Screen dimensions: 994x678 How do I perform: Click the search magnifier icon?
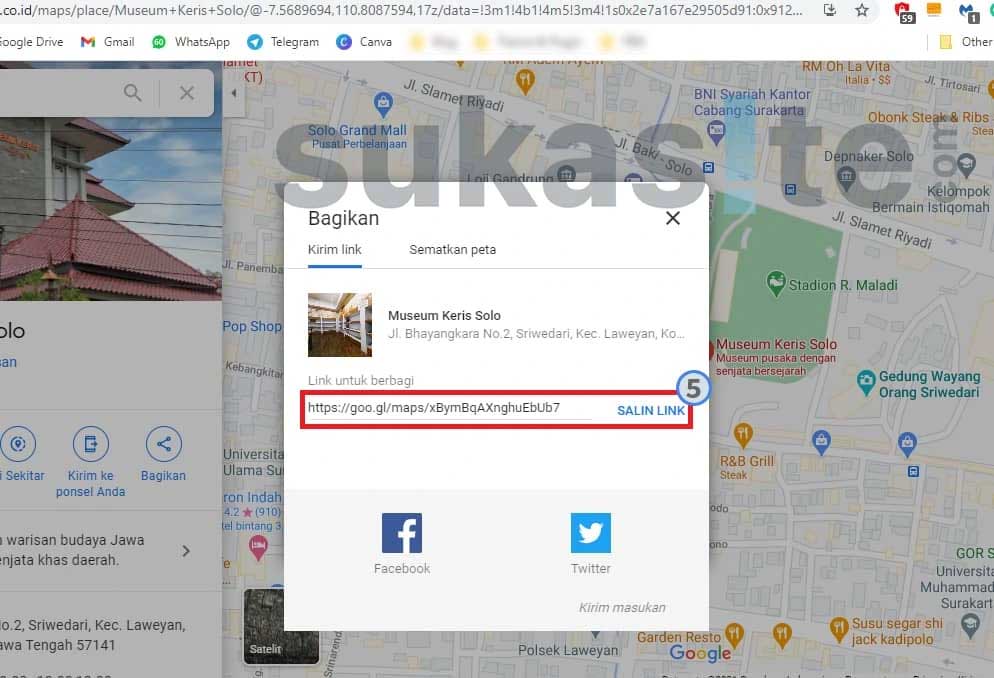tap(132, 93)
